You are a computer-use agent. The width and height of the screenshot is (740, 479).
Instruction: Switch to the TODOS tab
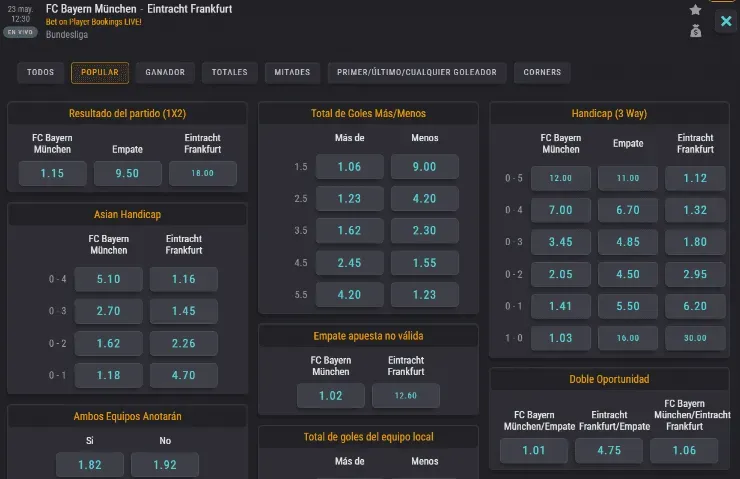pos(40,72)
